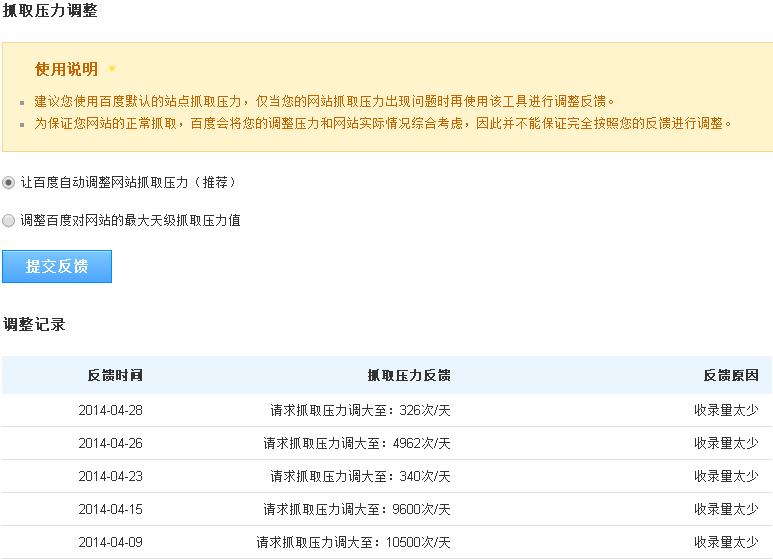The image size is (773, 559).
Task: Click the 提交反馈 button
Action: click(57, 266)
